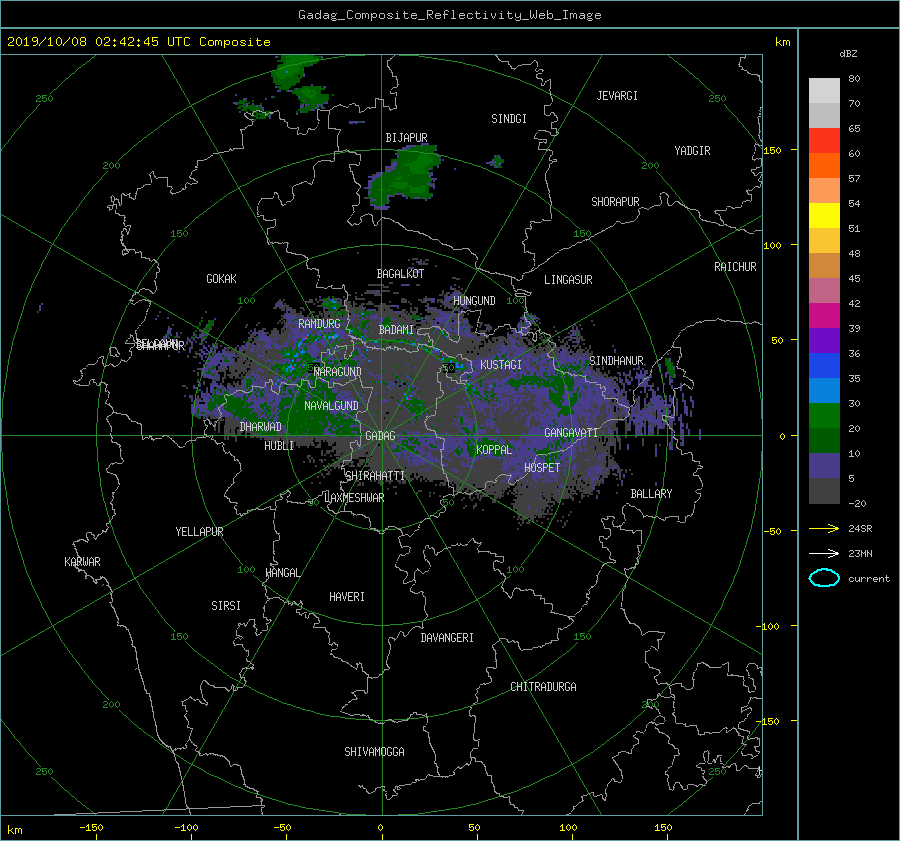Select the green 30 dBZ color swatch
This screenshot has width=900, height=841.
pyautogui.click(x=824, y=416)
